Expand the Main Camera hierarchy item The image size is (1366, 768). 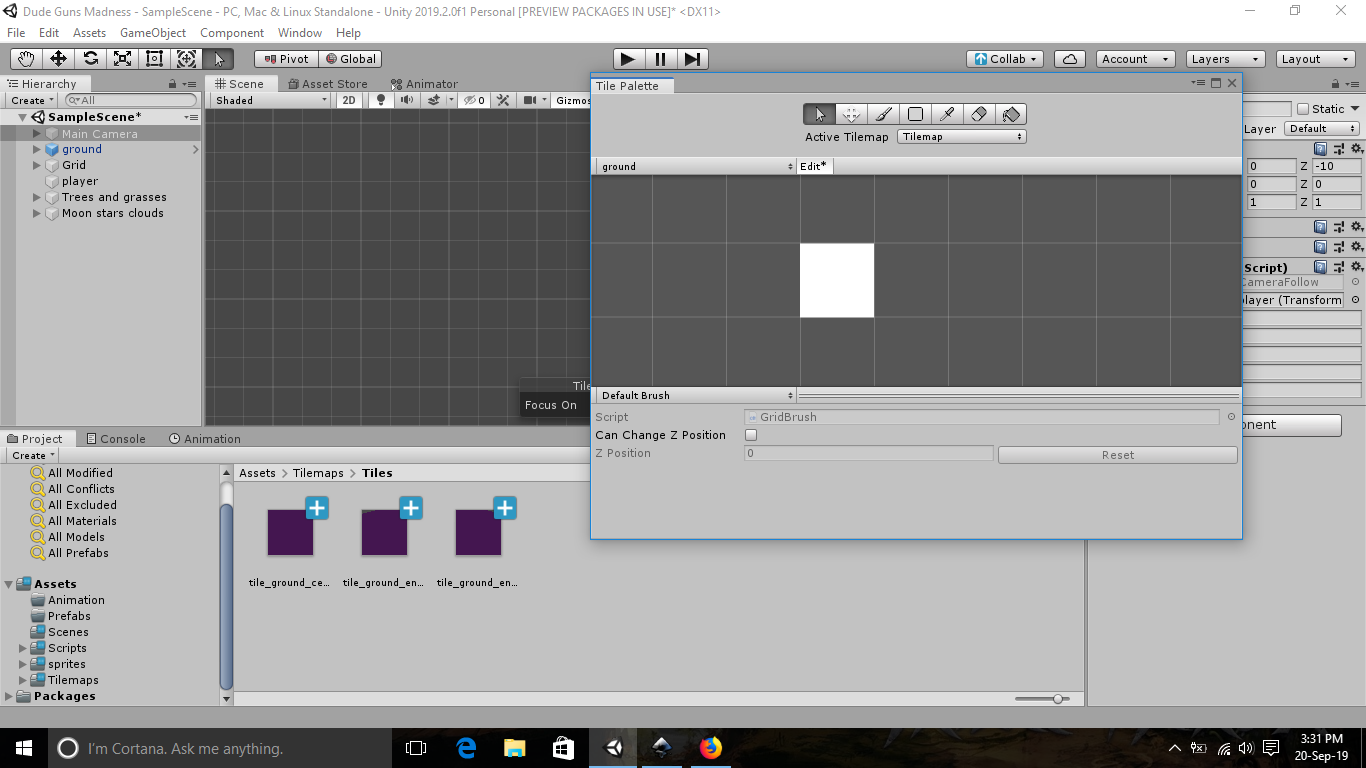[x=37, y=133]
